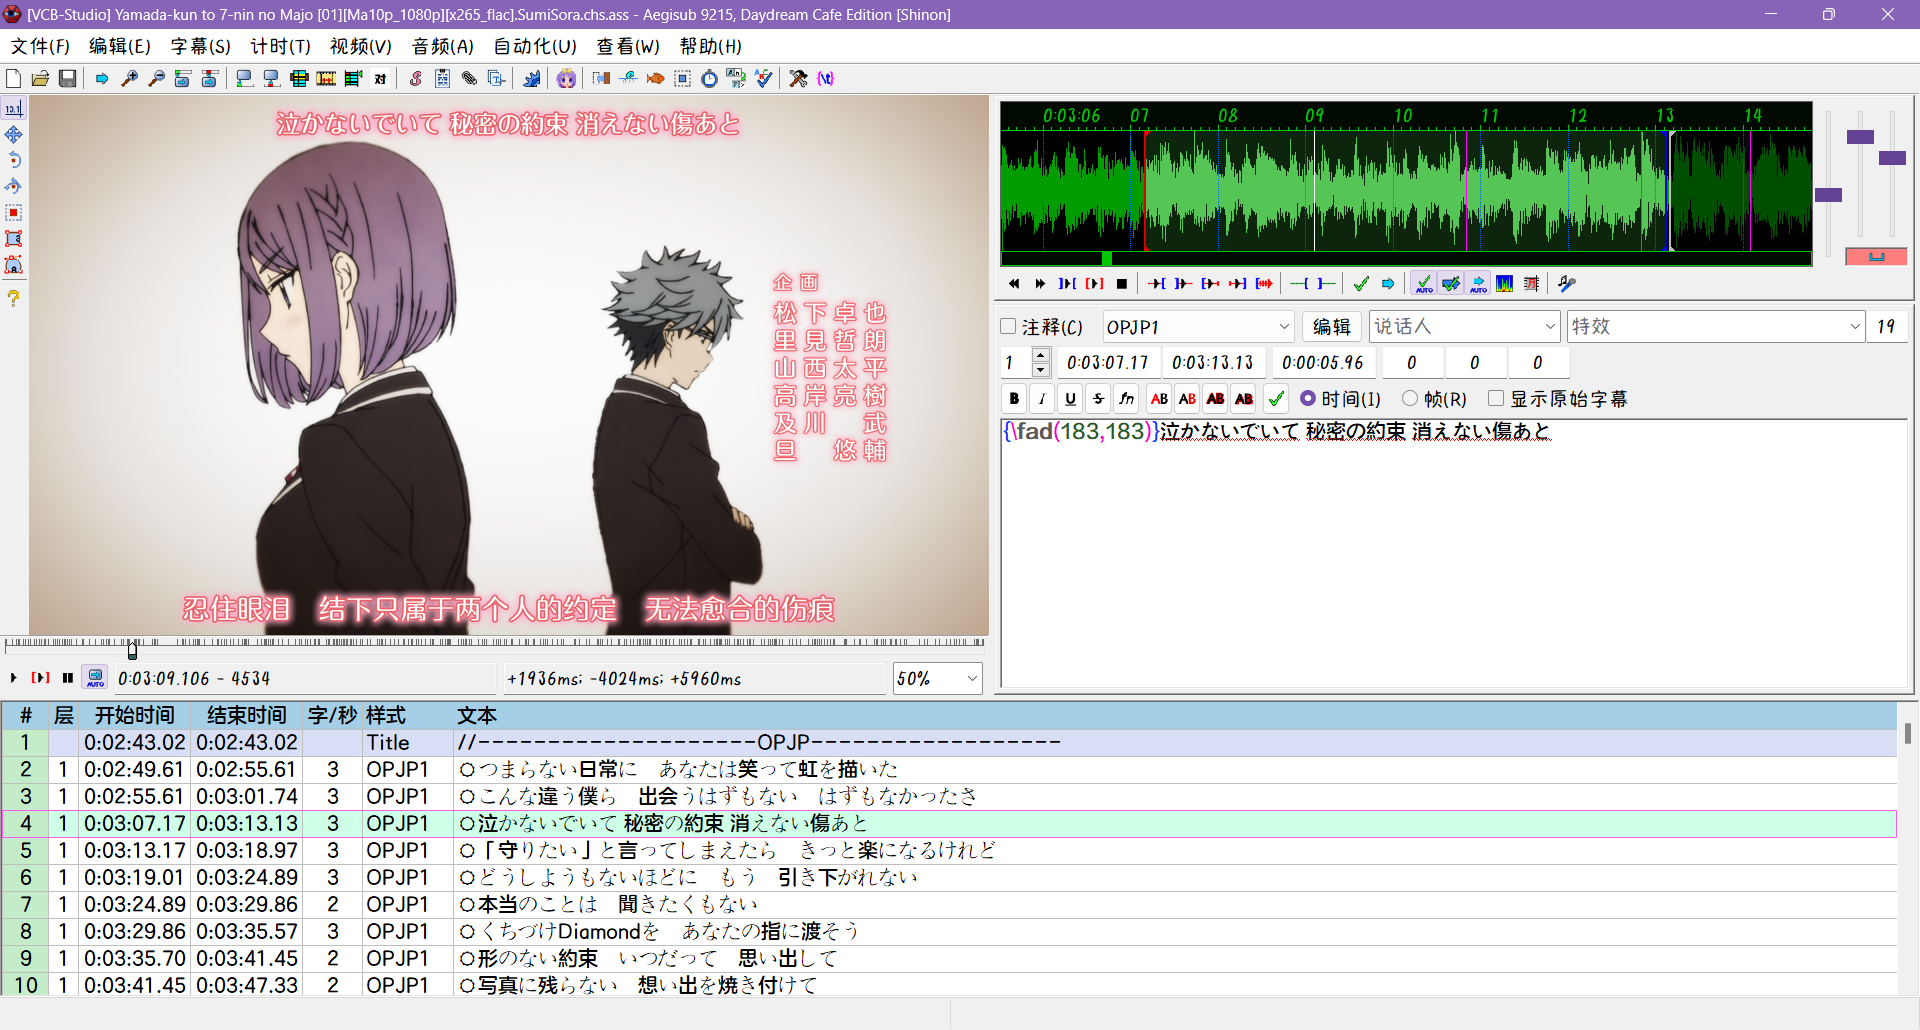Click the first AB primary color button
The height and width of the screenshot is (1030, 1920).
tap(1159, 399)
